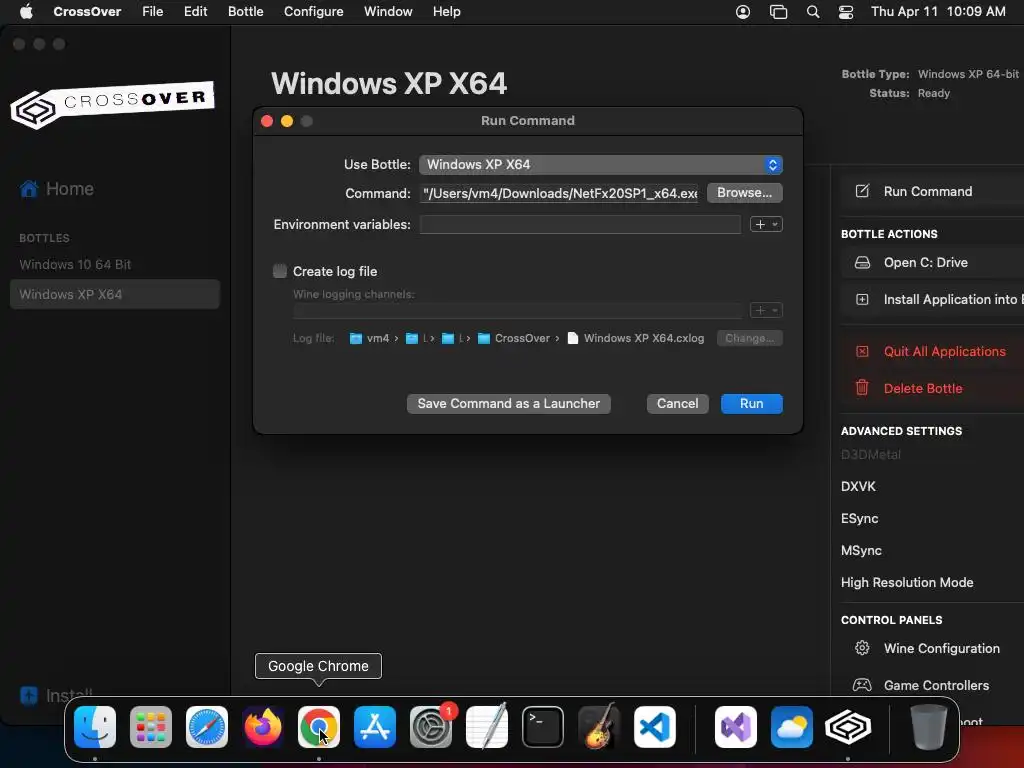The height and width of the screenshot is (768, 1024).
Task: Click the Wine Configuration gear icon
Action: (x=862, y=648)
